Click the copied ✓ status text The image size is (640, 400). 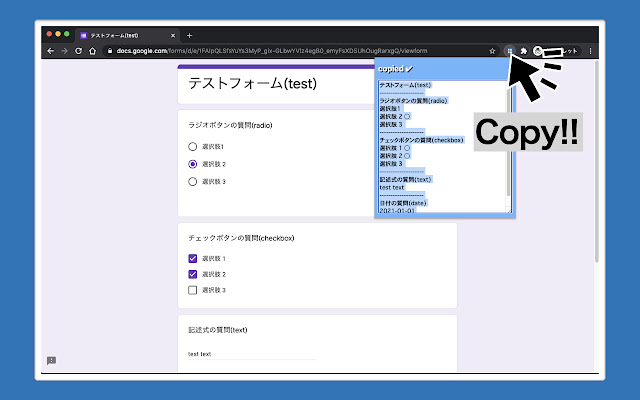tap(396, 69)
